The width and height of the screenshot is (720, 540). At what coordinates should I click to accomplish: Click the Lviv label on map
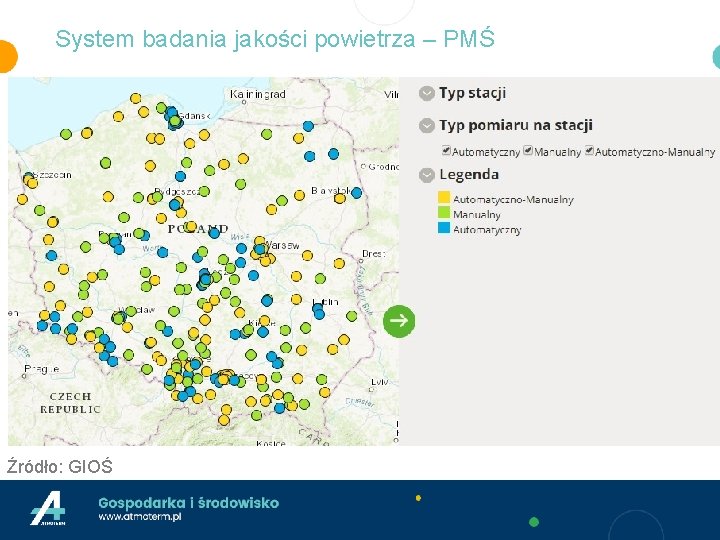380,382
